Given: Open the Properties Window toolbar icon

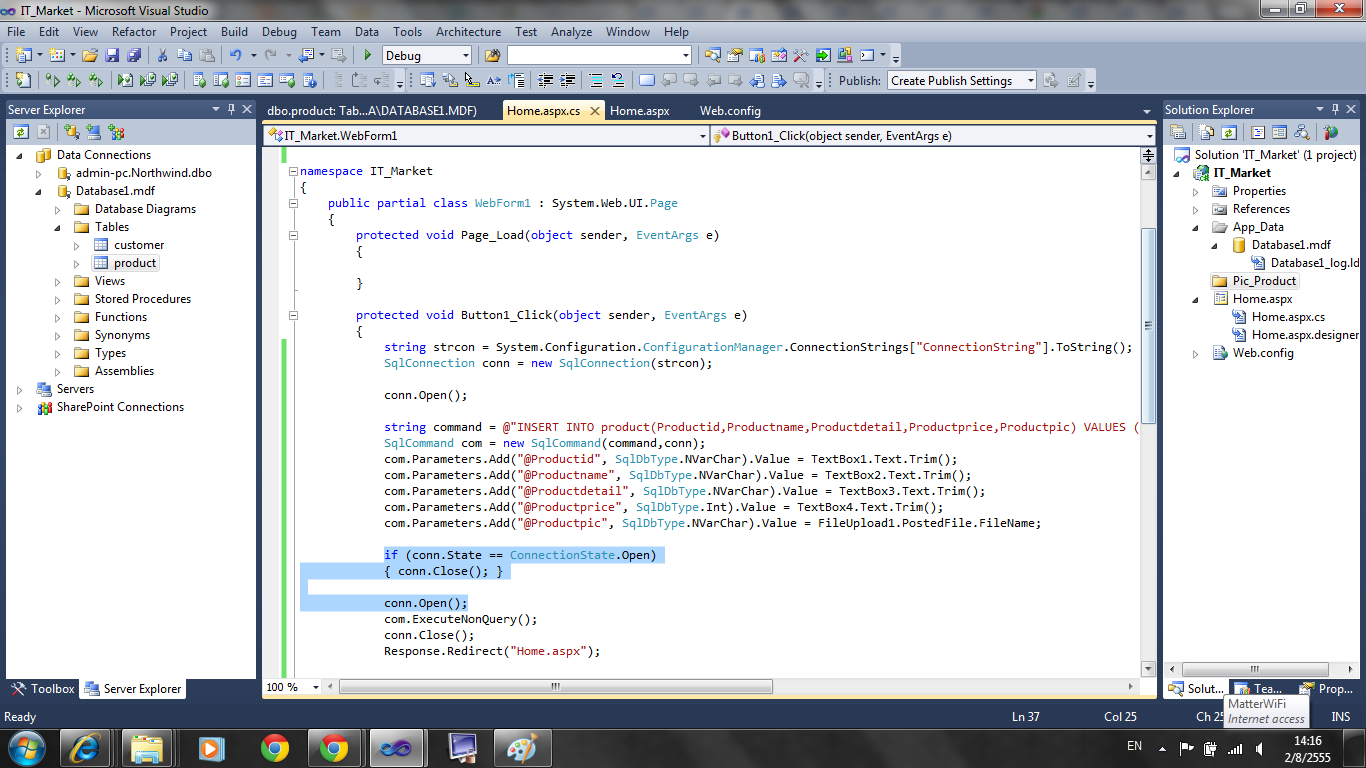Looking at the screenshot, I should 734,55.
